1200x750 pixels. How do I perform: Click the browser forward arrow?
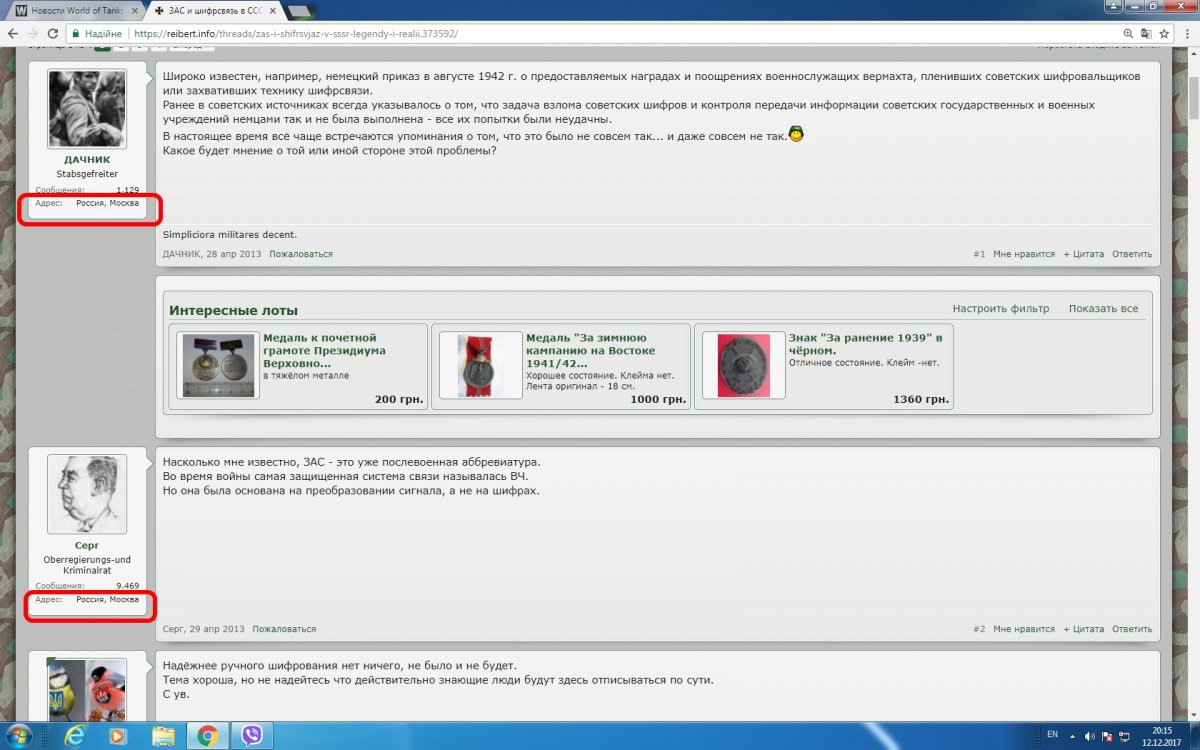click(33, 33)
